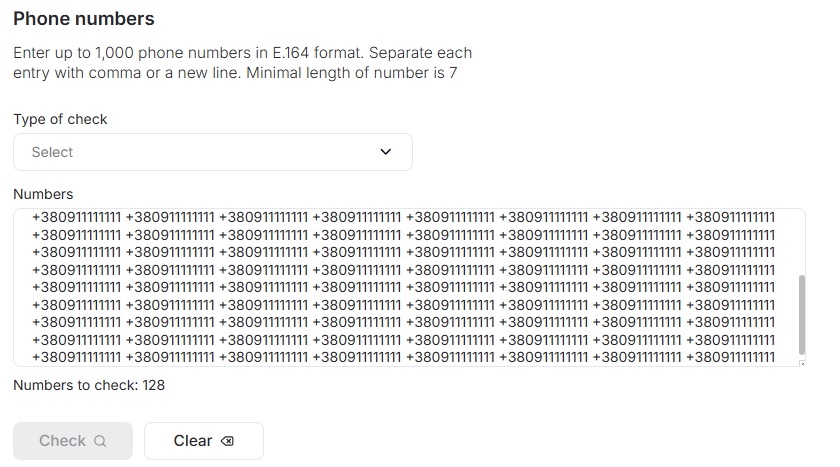840x467 pixels.
Task: Click the Select placeholder text
Action: coord(52,152)
